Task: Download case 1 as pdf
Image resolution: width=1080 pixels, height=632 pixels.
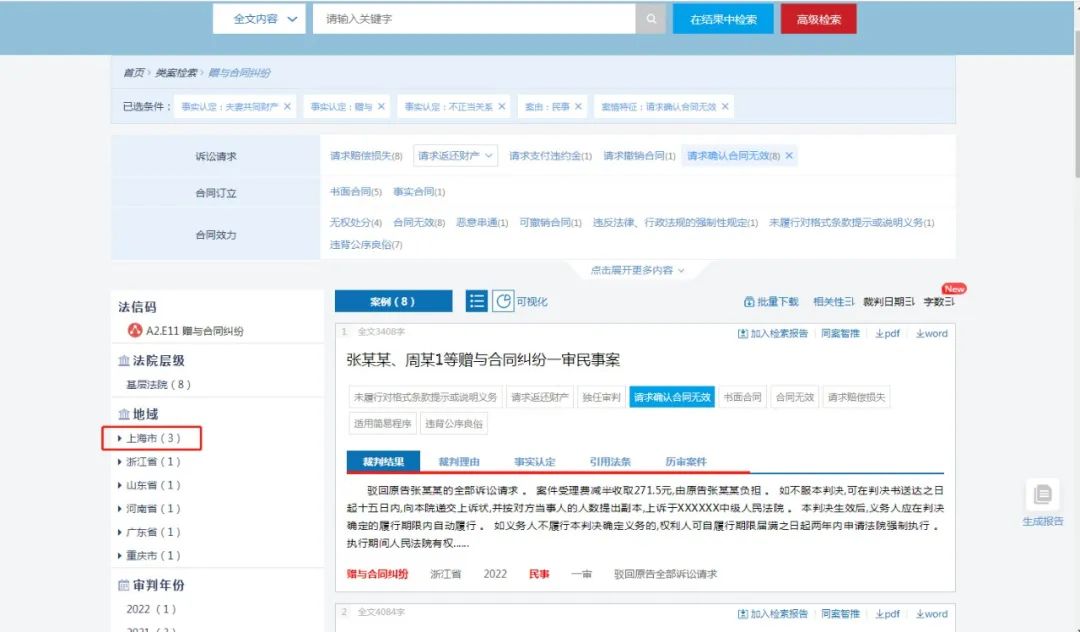Action: pyautogui.click(x=887, y=333)
